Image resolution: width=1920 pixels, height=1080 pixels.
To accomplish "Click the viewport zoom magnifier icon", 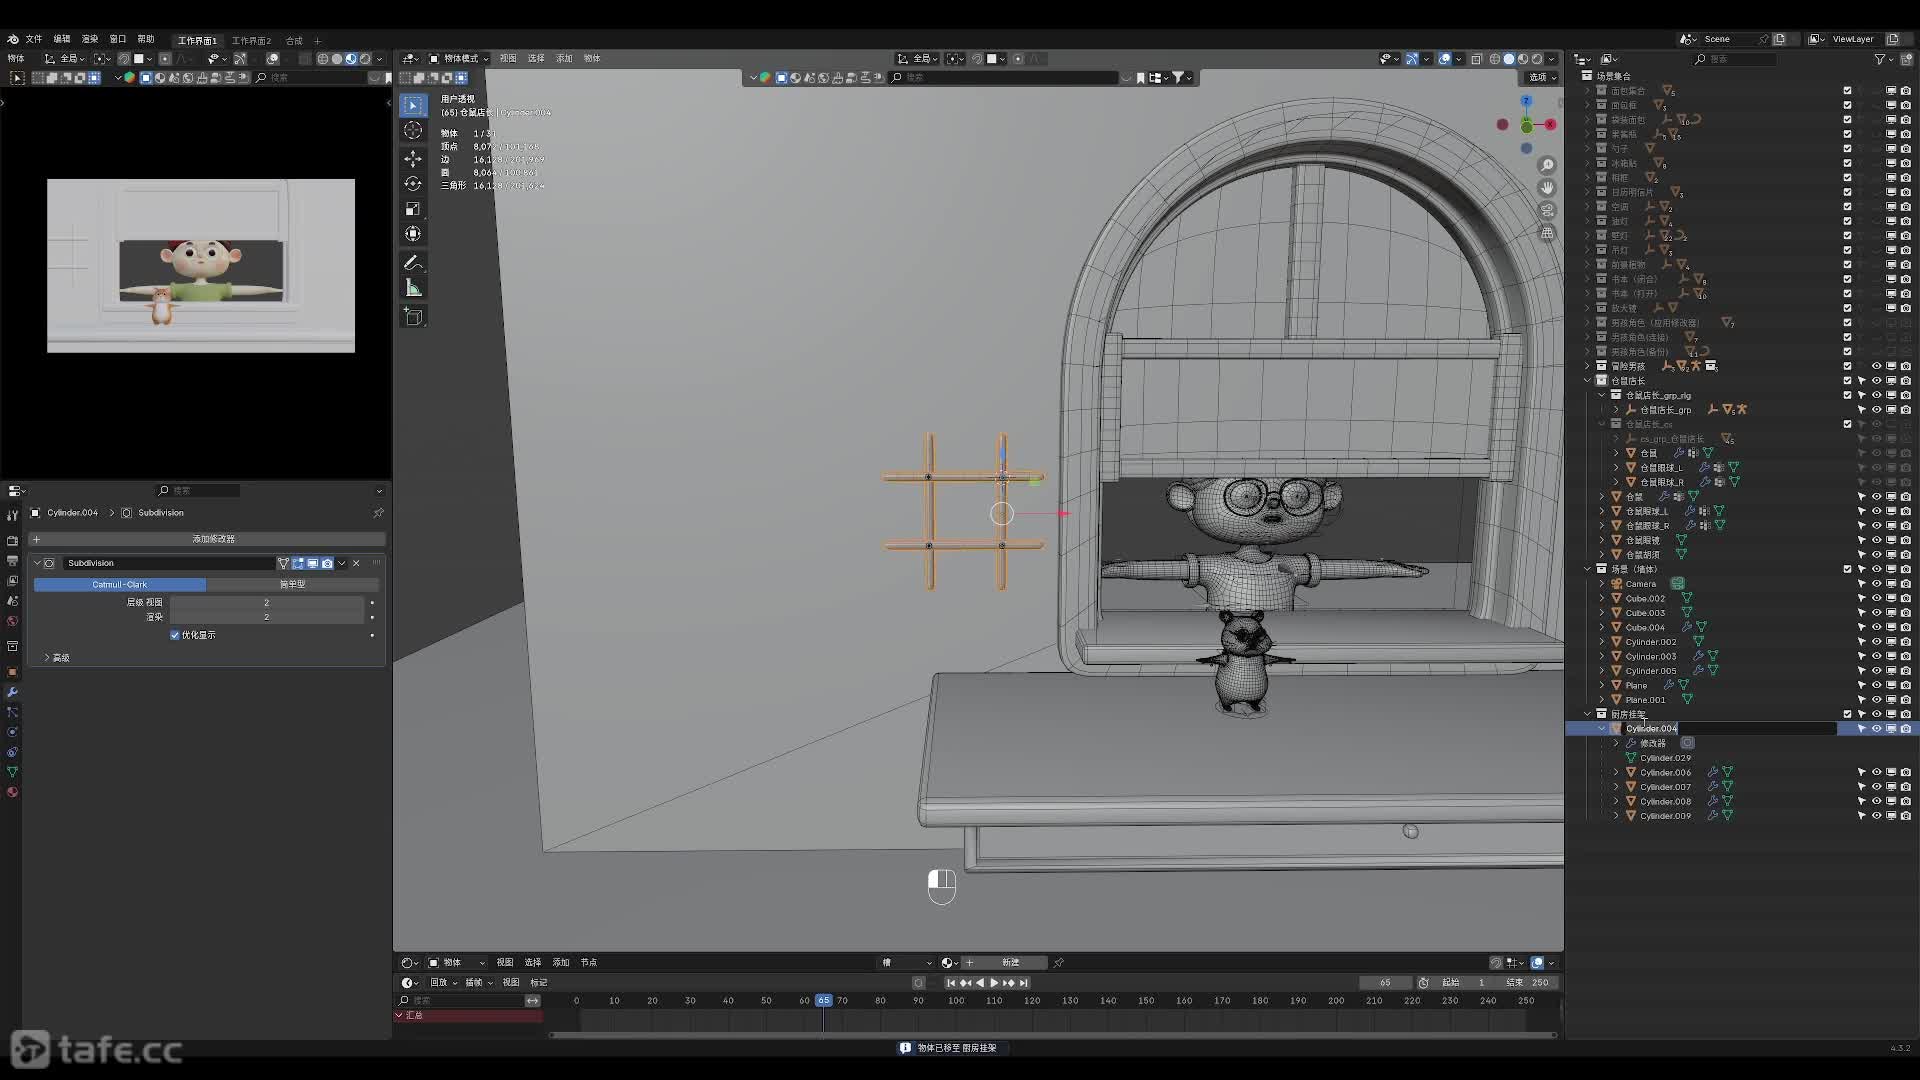I will coord(1547,165).
